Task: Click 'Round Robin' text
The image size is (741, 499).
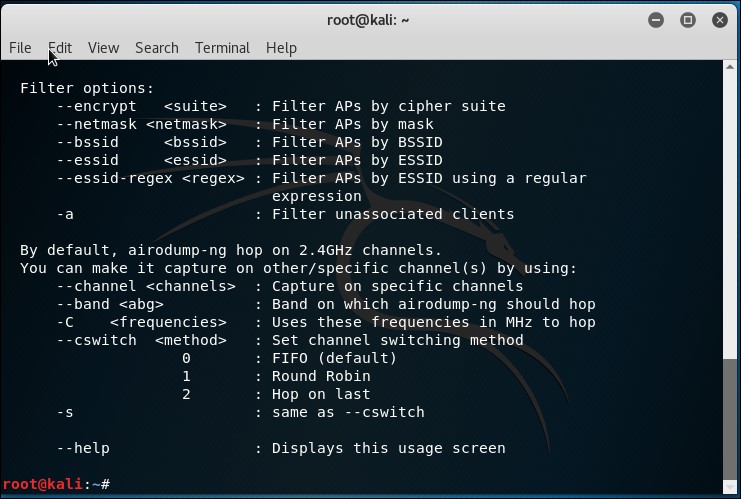Action: (x=321, y=376)
